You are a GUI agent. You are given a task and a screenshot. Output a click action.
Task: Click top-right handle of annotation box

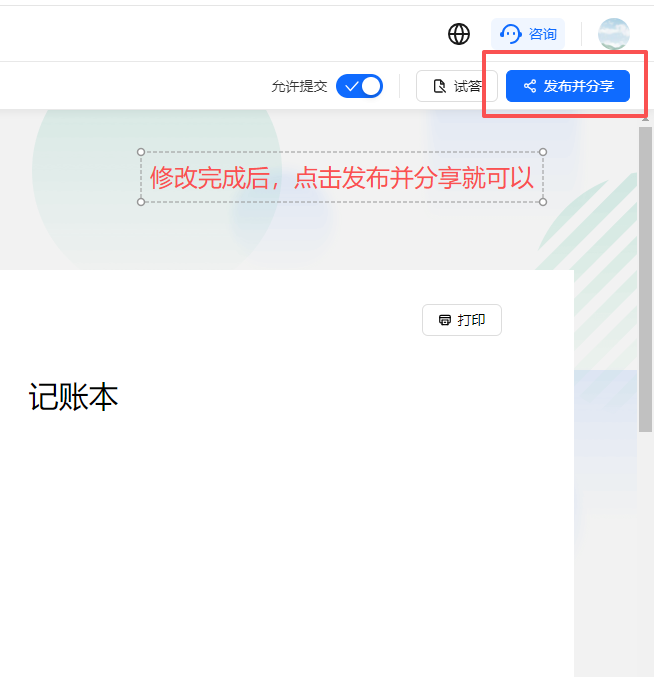543,152
